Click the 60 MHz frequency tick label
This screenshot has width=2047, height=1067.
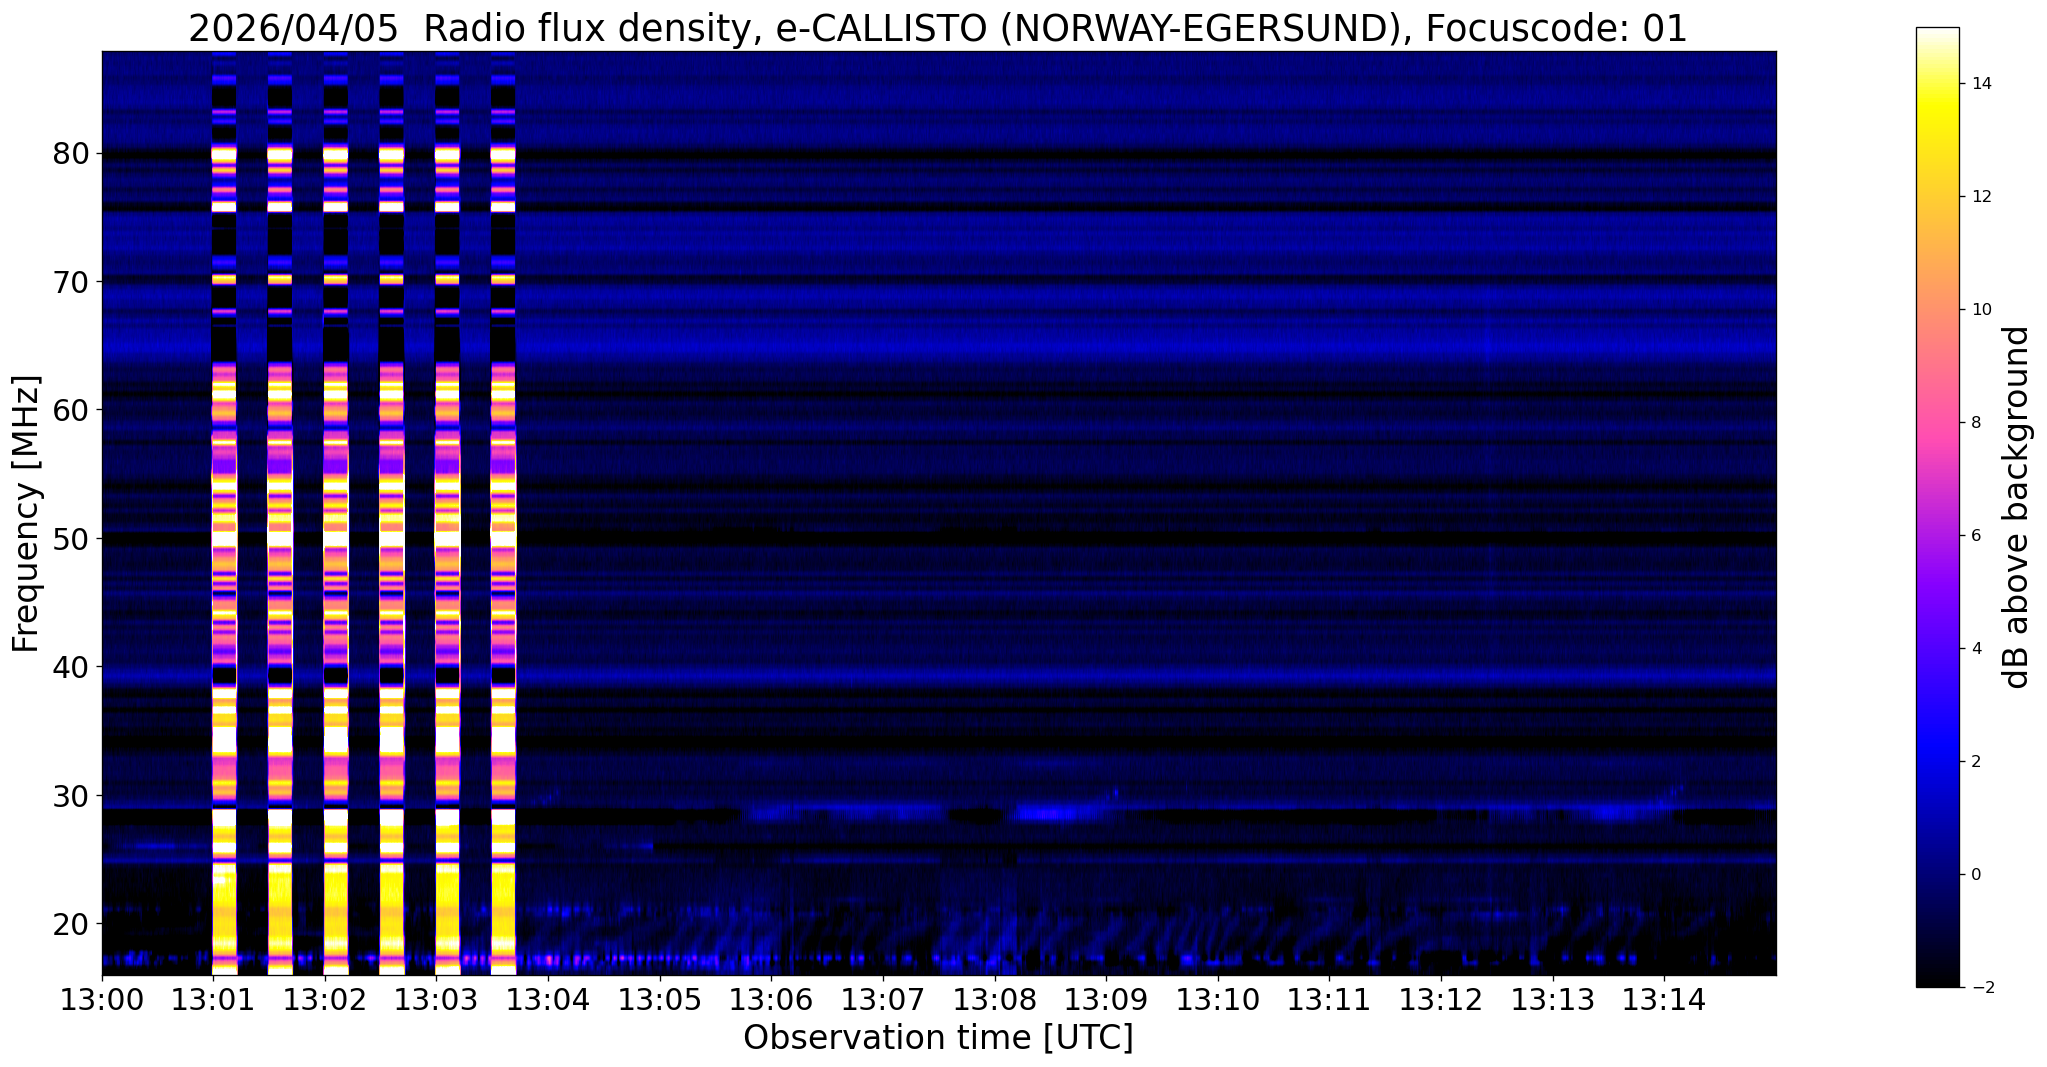coord(72,410)
